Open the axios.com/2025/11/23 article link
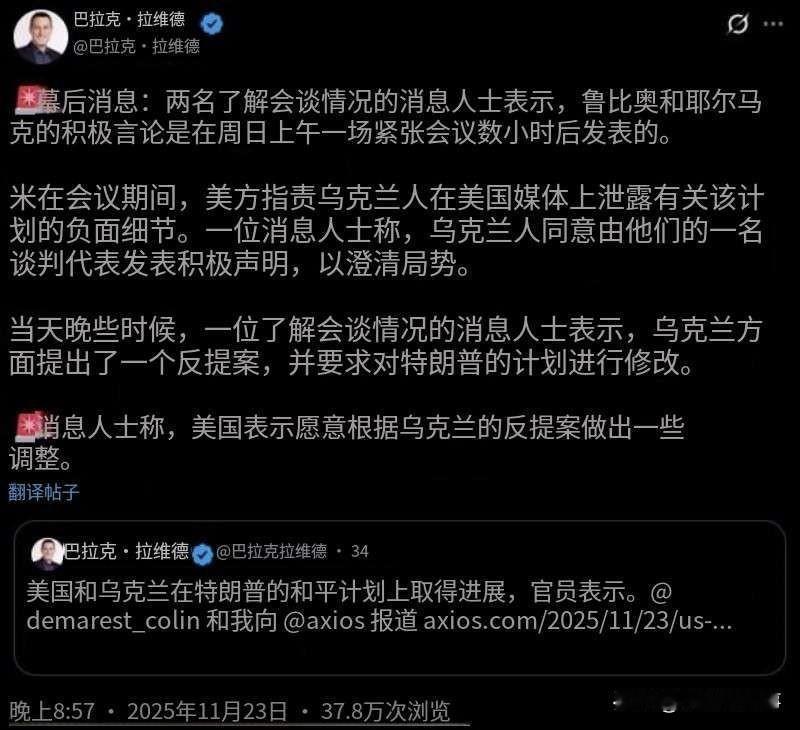This screenshot has height=730, width=800. [x=578, y=621]
